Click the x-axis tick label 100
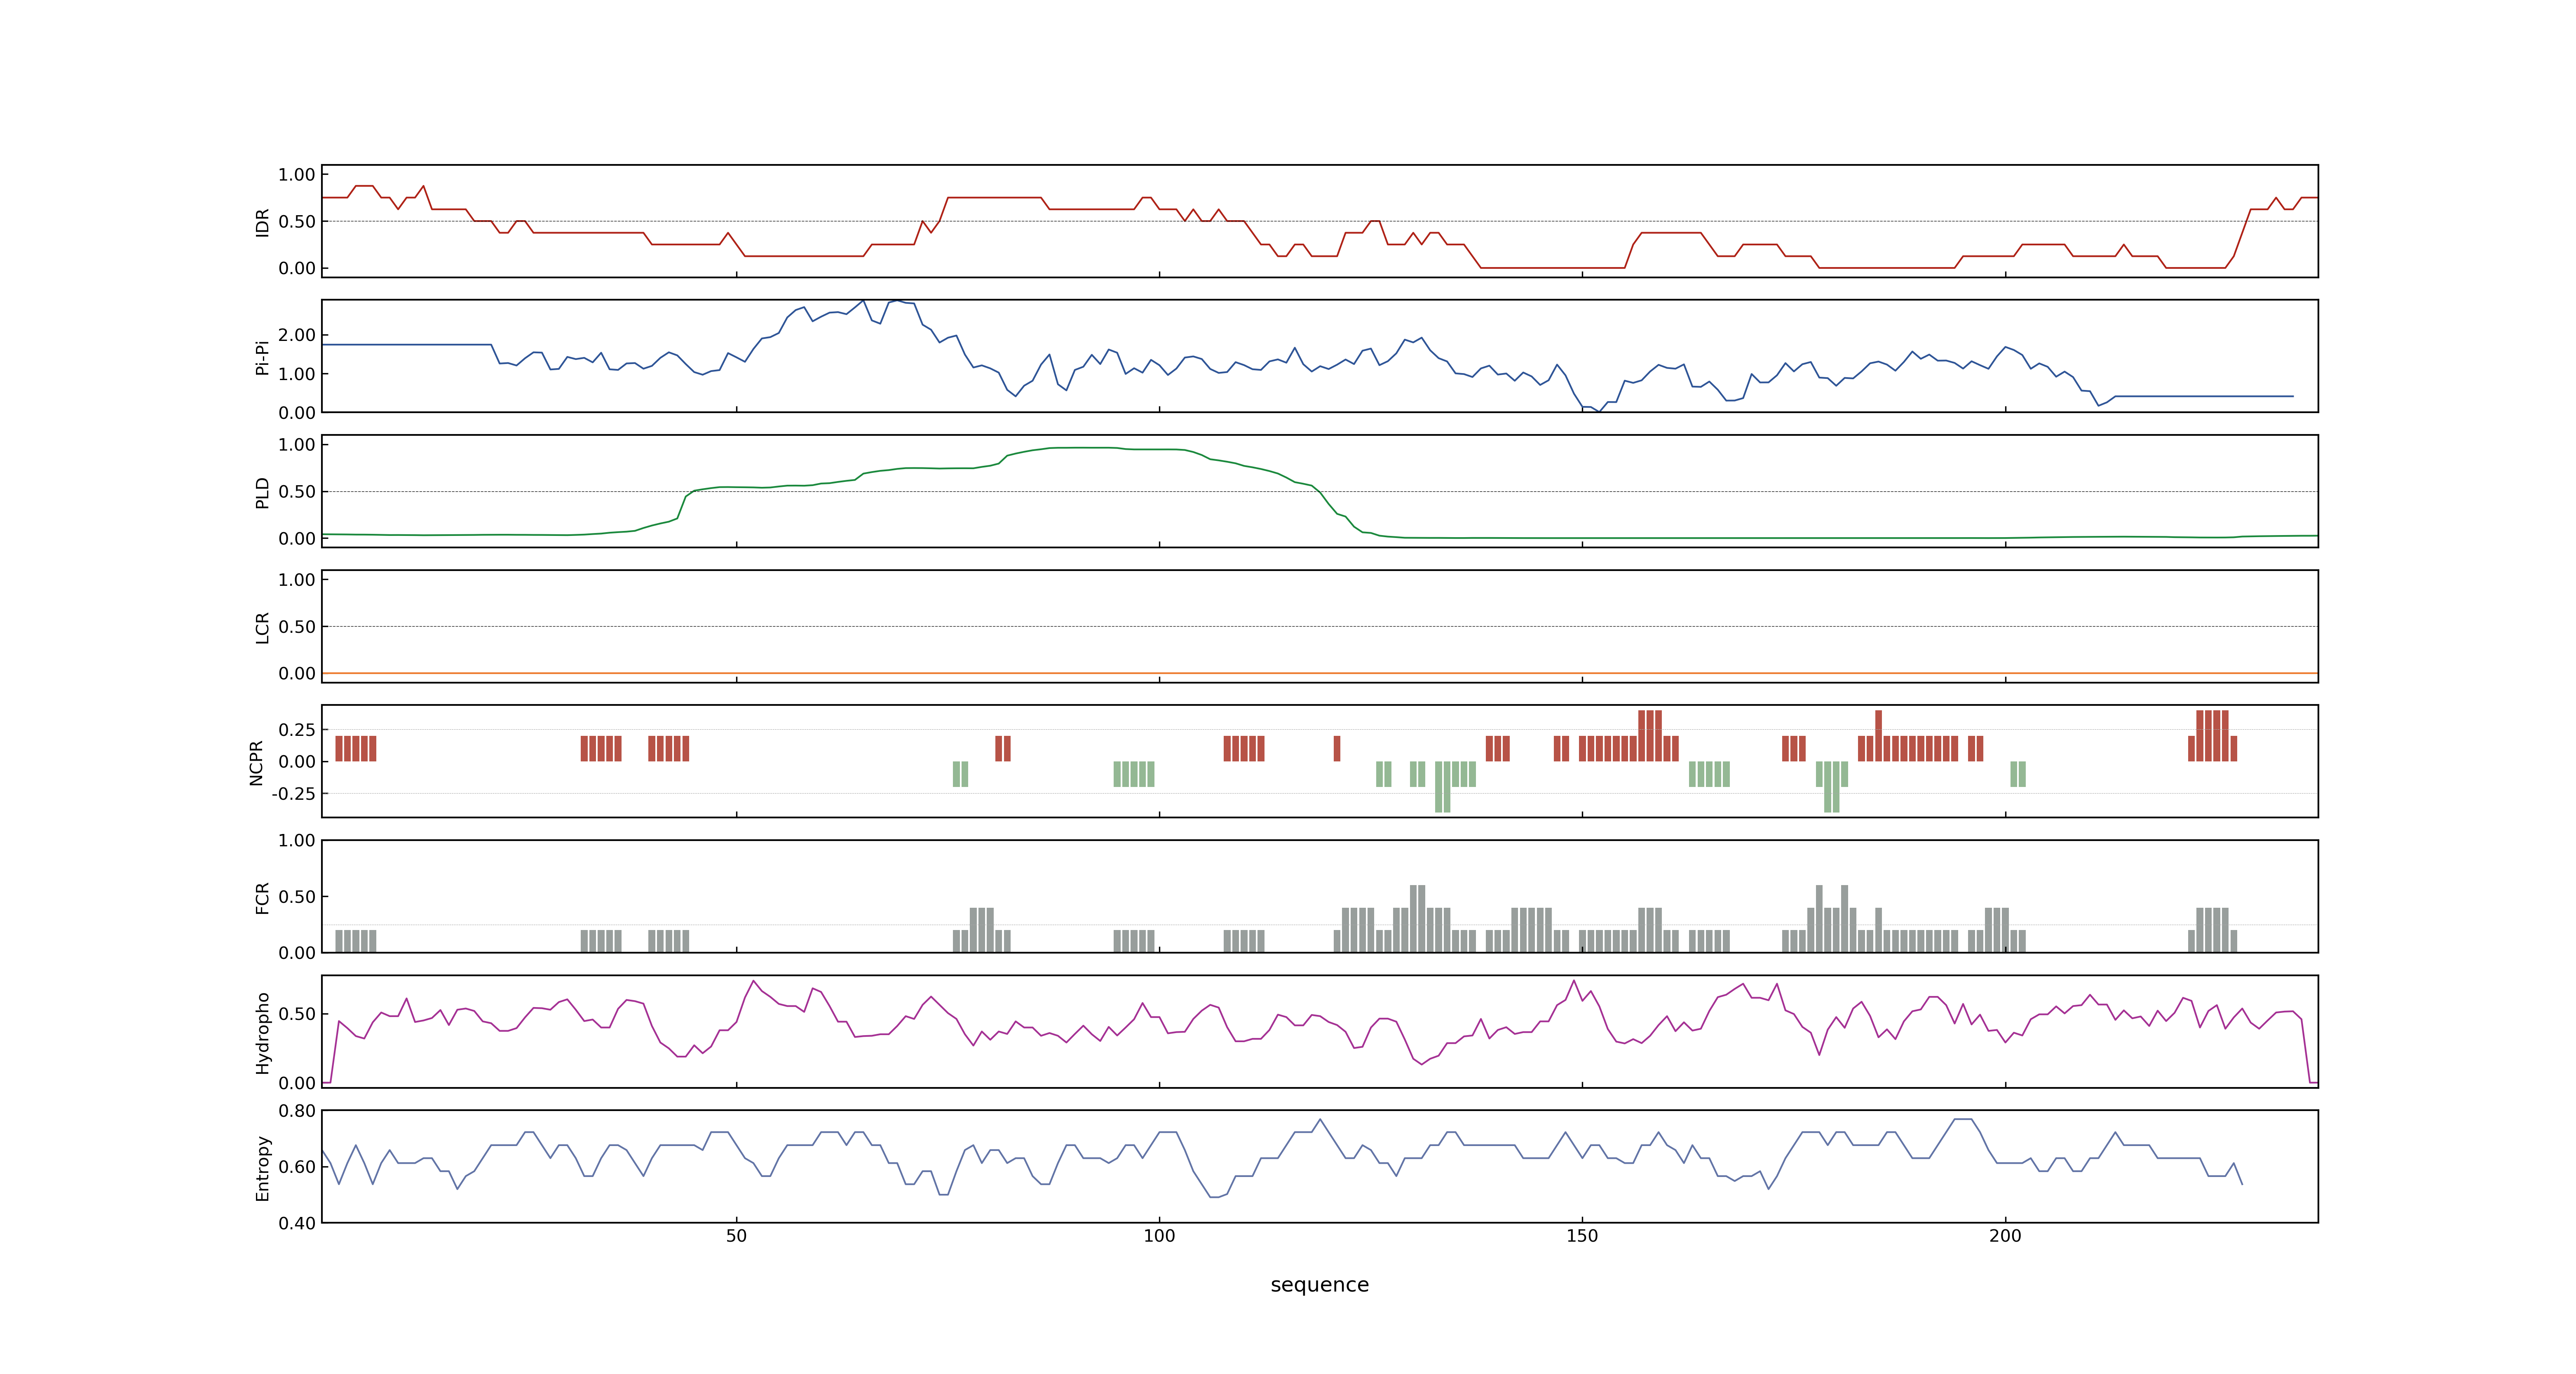 [1159, 1236]
